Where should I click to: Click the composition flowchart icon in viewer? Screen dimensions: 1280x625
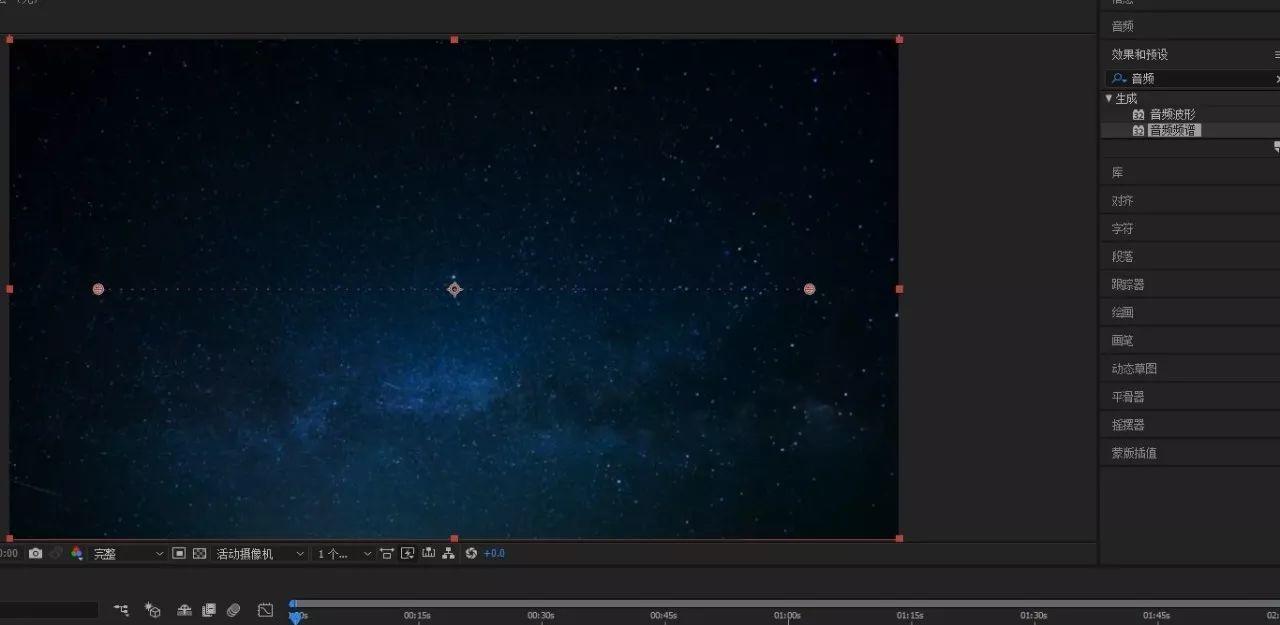[449, 553]
